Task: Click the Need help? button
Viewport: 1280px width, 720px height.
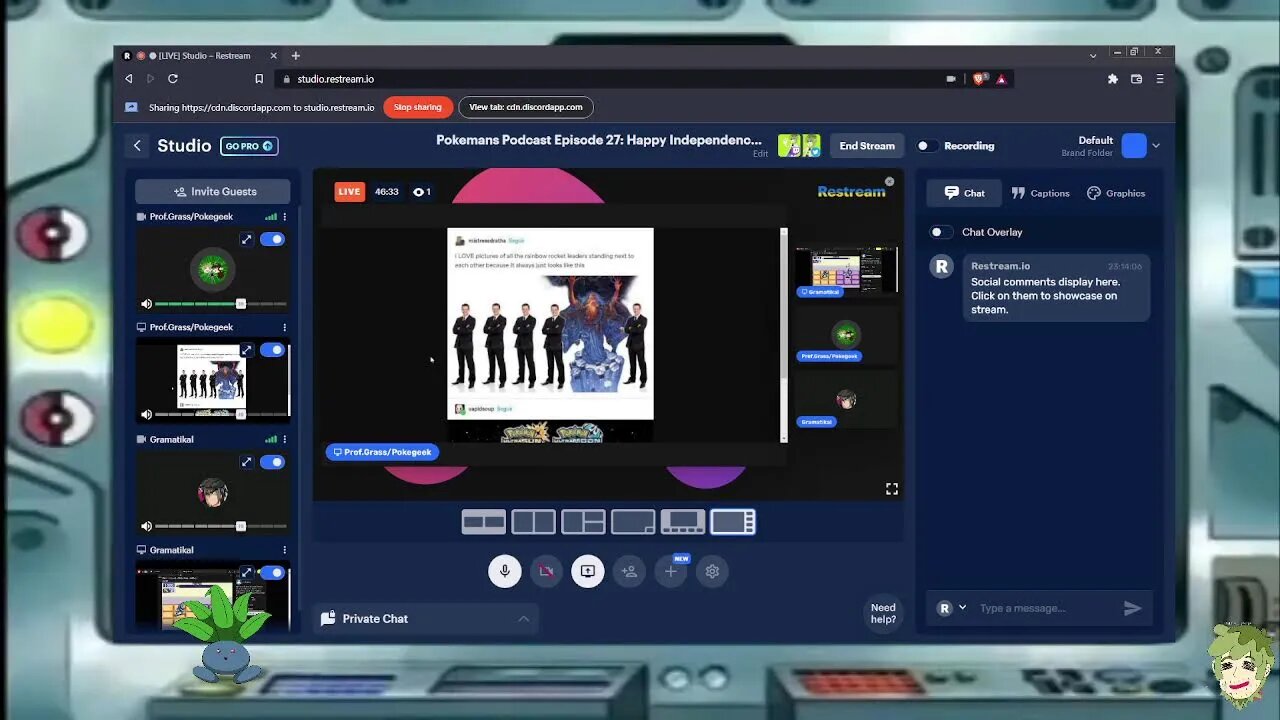Action: 883,613
